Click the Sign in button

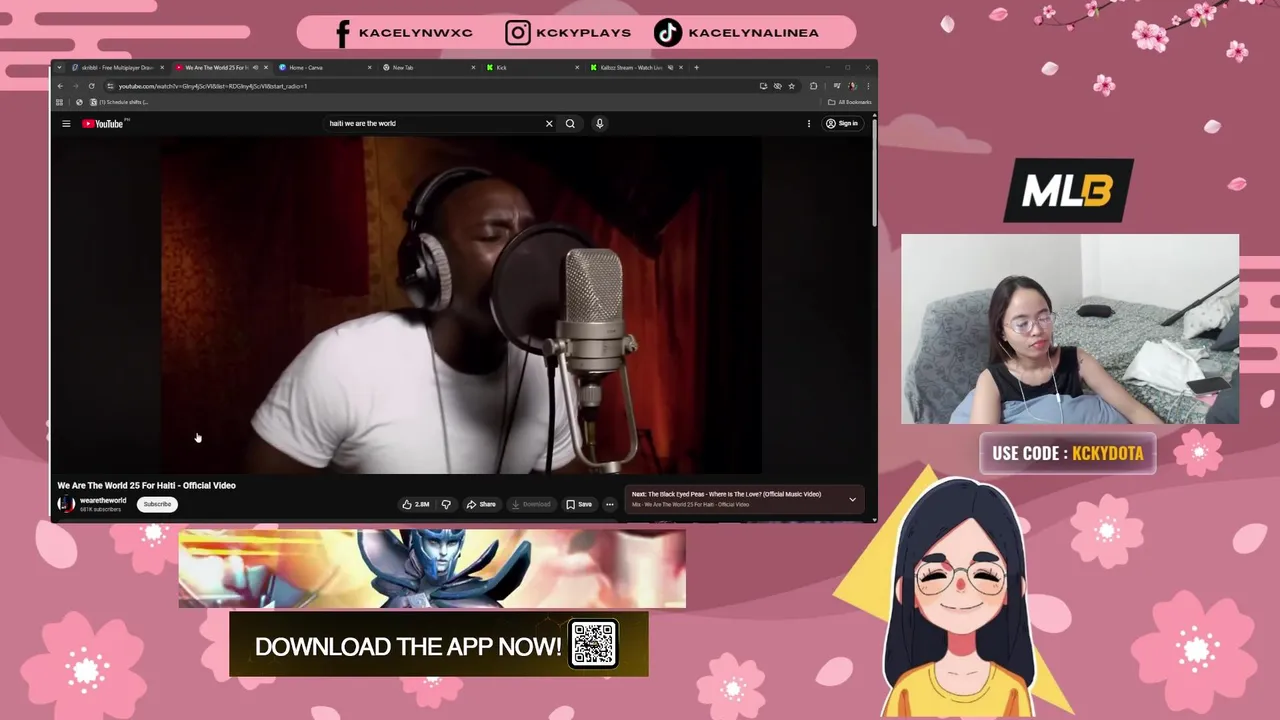[842, 124]
